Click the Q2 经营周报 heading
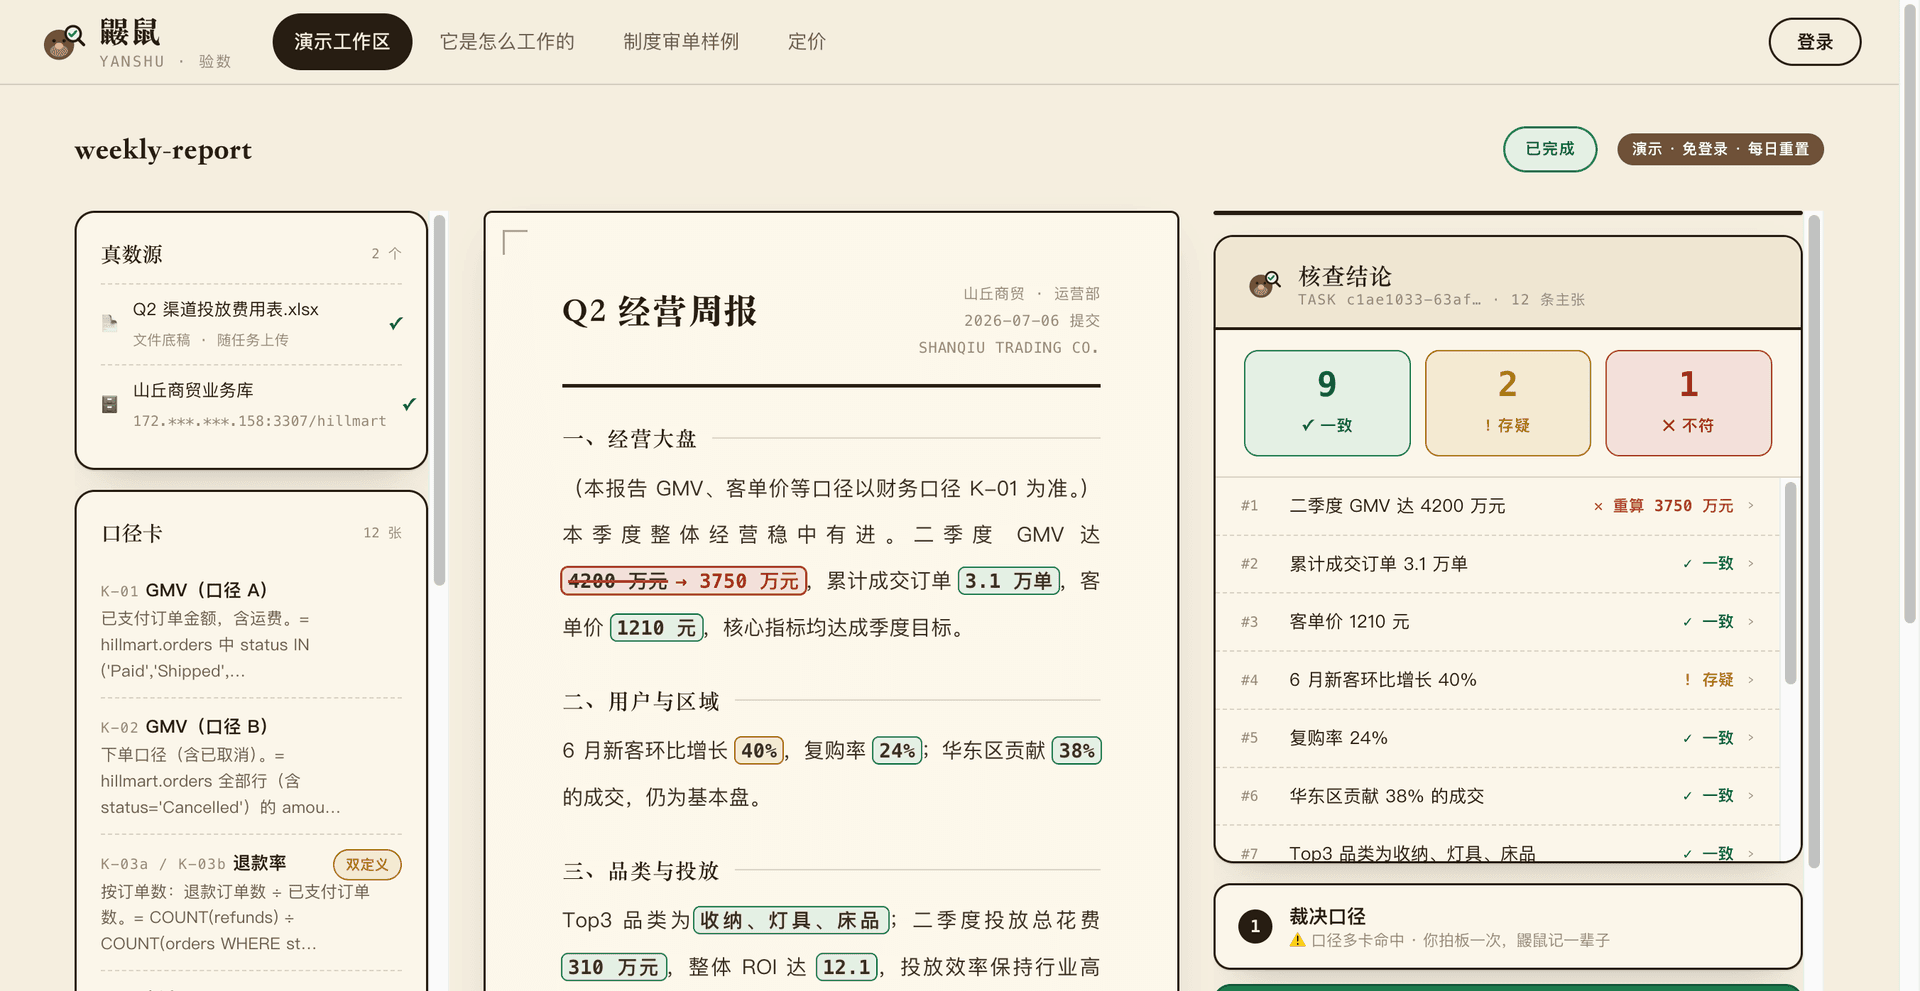Viewport: 1920px width, 991px height. (x=659, y=311)
